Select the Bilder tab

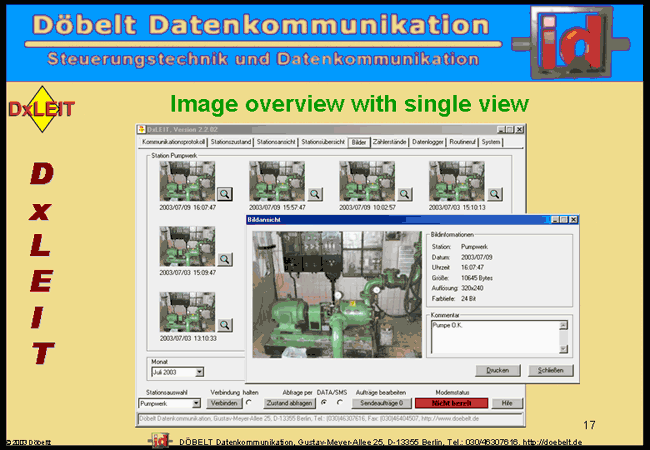tap(359, 142)
